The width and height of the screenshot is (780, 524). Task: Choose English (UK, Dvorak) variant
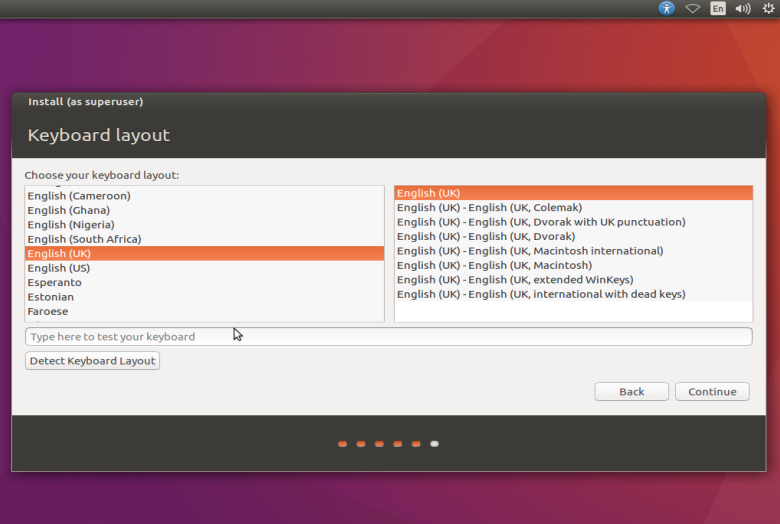574,236
